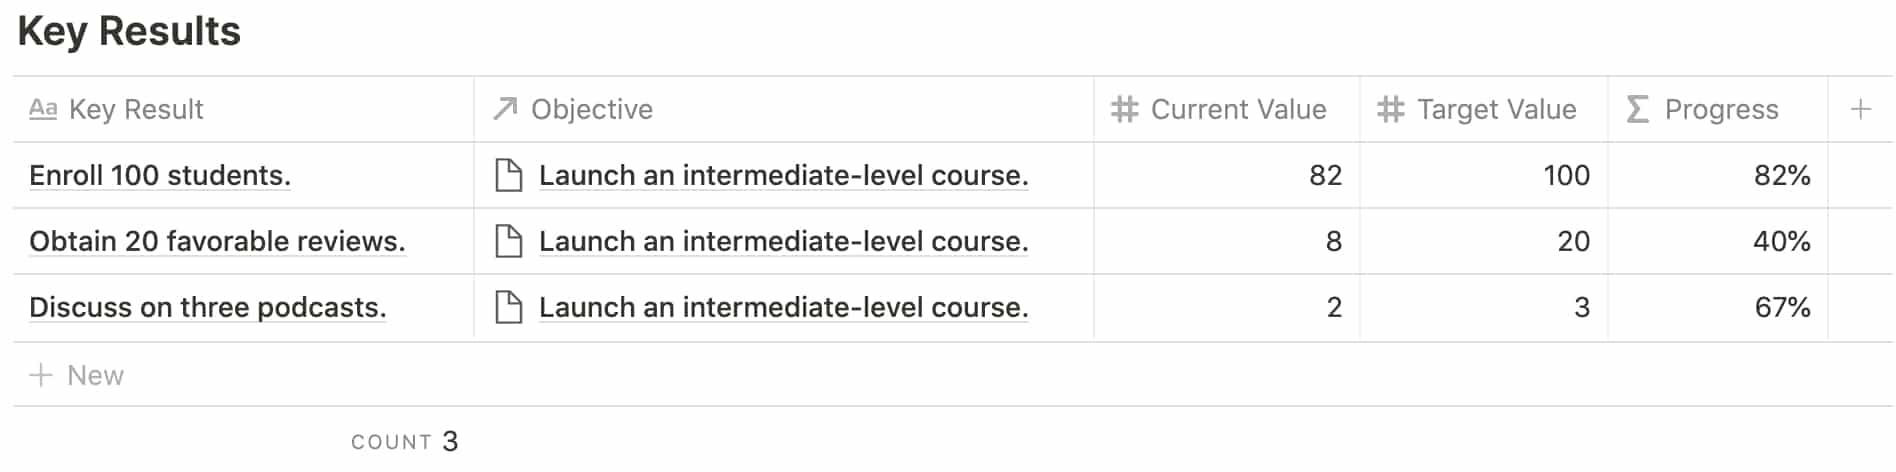Open the Objective column header menu
The height and width of the screenshot is (472, 1896).
coord(784,109)
